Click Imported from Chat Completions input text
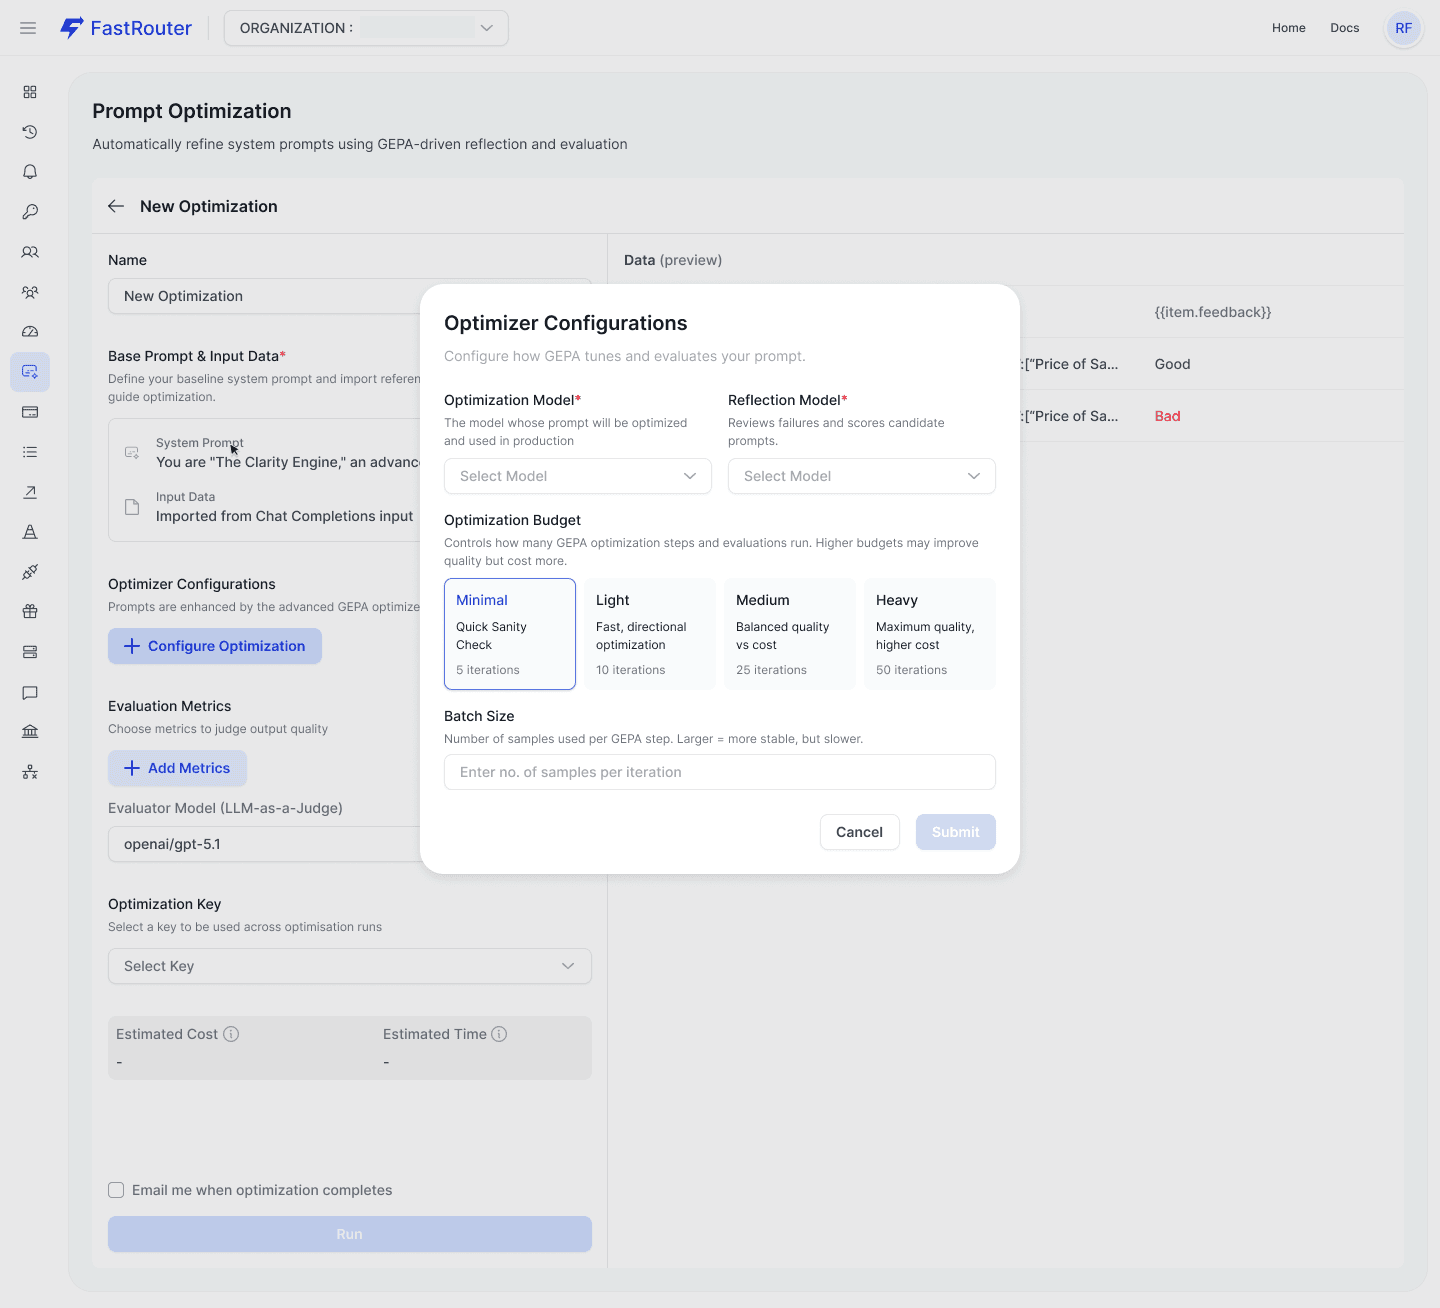 (x=285, y=516)
